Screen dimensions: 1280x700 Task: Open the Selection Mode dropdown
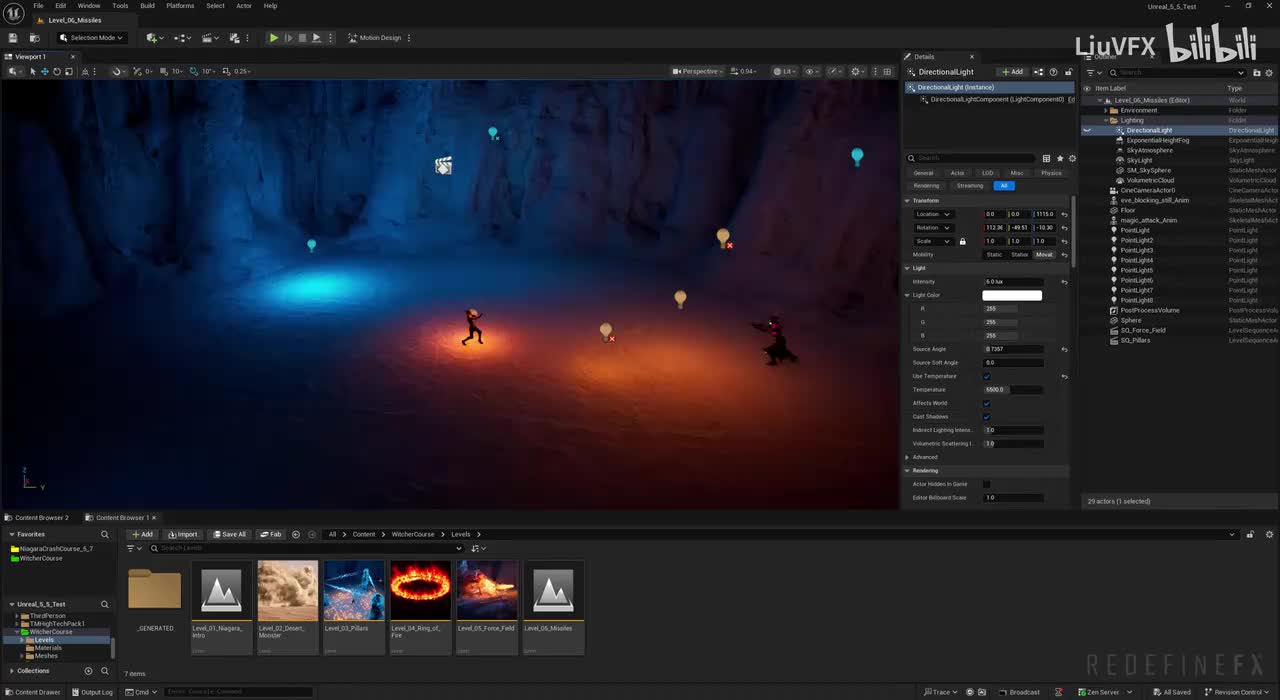pos(92,38)
